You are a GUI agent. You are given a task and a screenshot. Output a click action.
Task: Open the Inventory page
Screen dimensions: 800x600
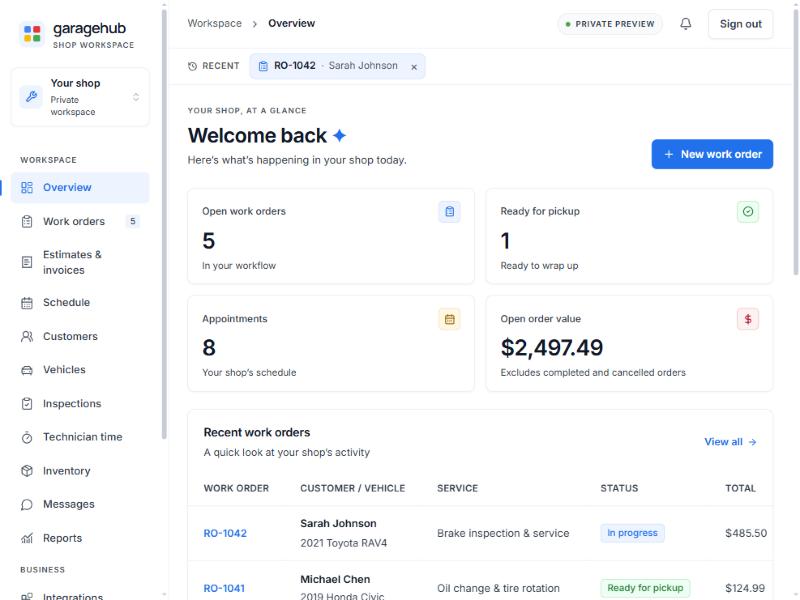(80, 471)
